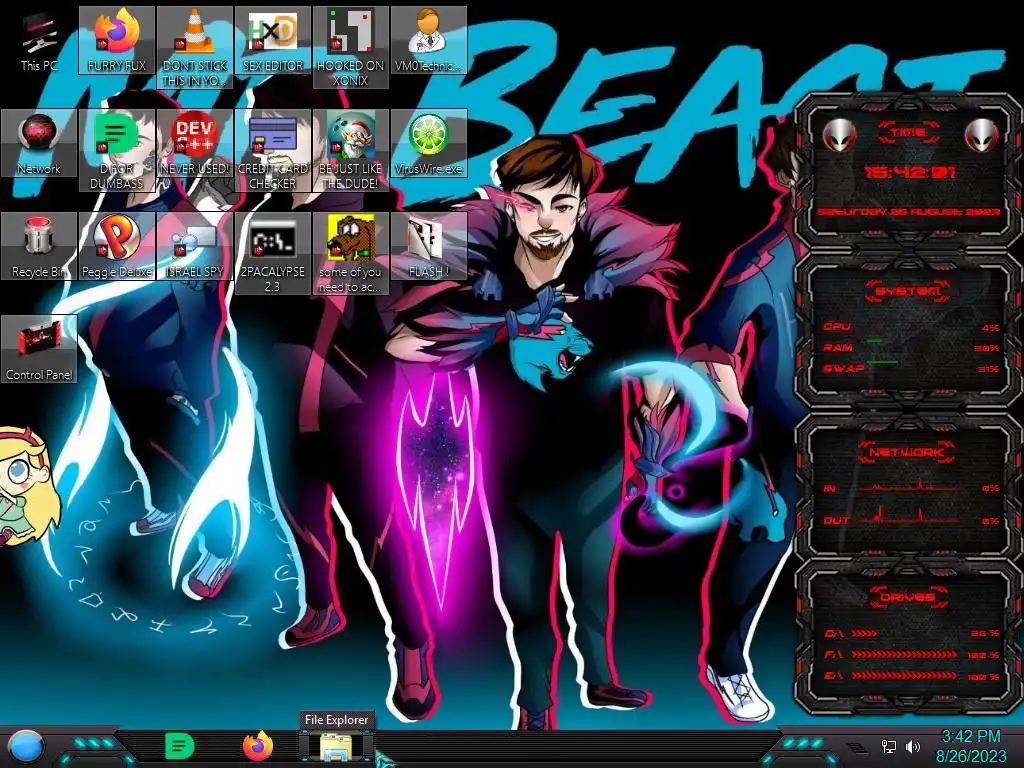Click the widget clock reading
The image size is (1024, 768).
(909, 172)
